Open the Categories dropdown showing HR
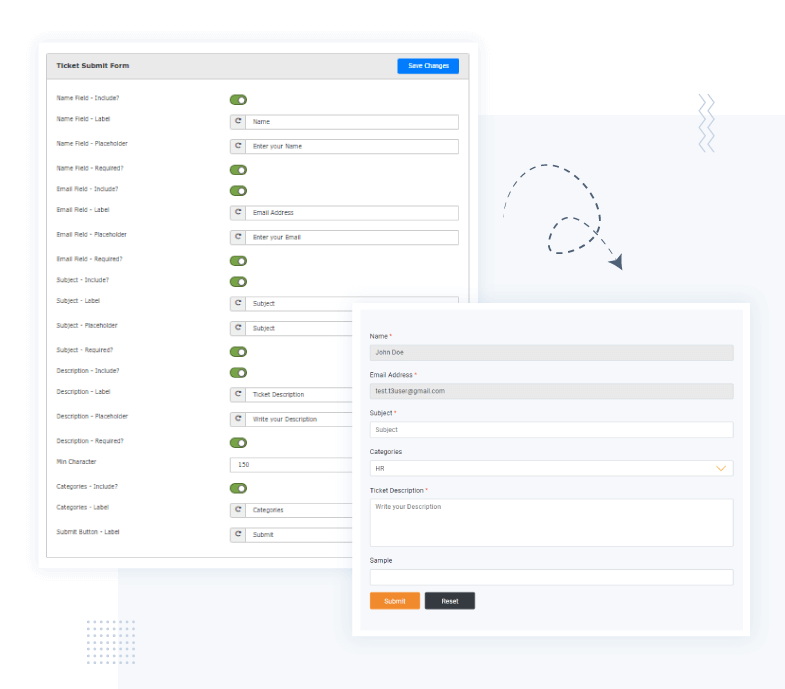 [540, 468]
